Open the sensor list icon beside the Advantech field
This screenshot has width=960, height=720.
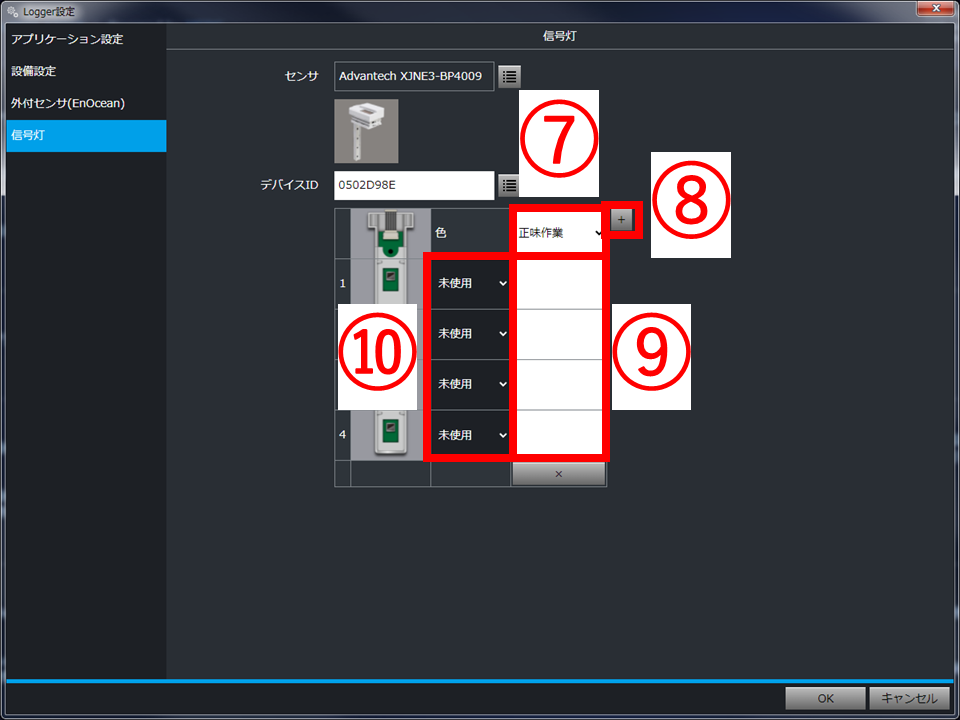[509, 77]
